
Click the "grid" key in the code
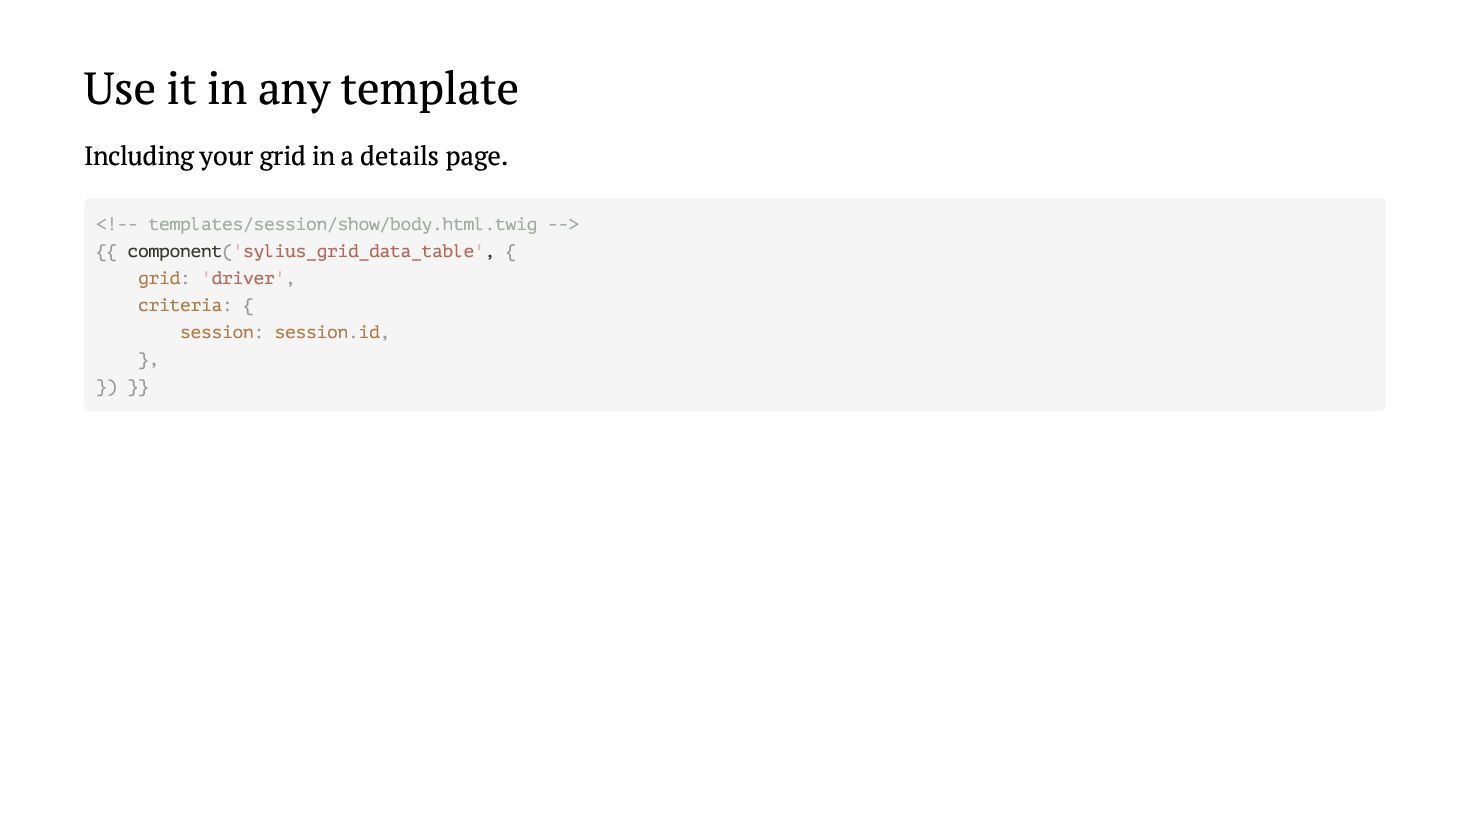pos(159,279)
